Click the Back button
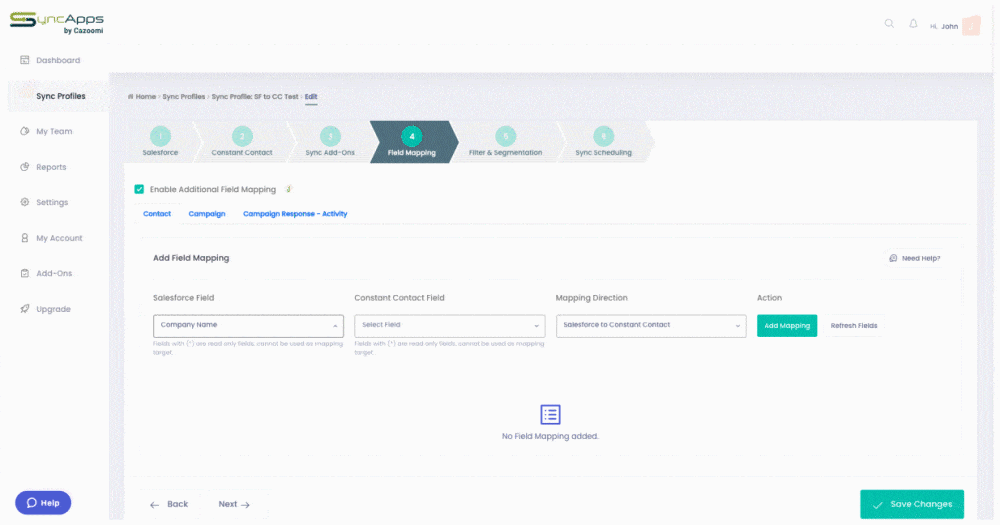Screen dimensions: 1000x525 pyautogui.click(x=169, y=504)
